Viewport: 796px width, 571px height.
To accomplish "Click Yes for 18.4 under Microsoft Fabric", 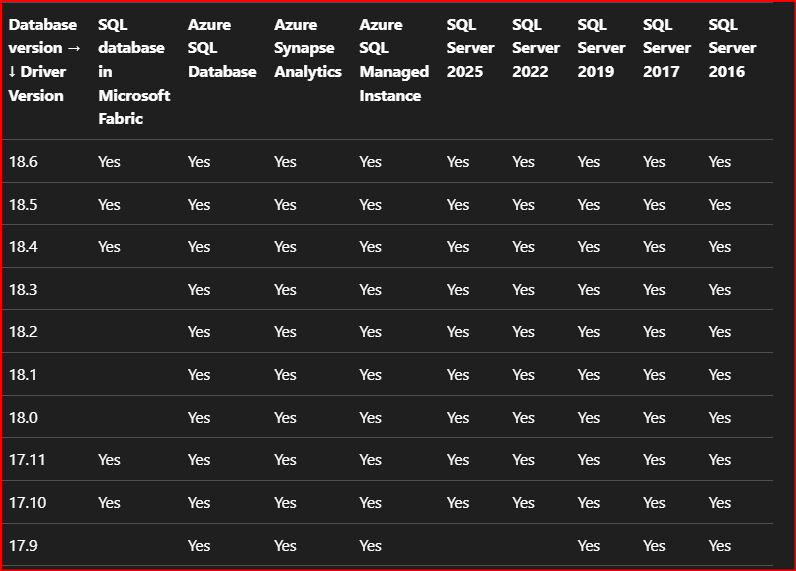I will click(x=109, y=247).
